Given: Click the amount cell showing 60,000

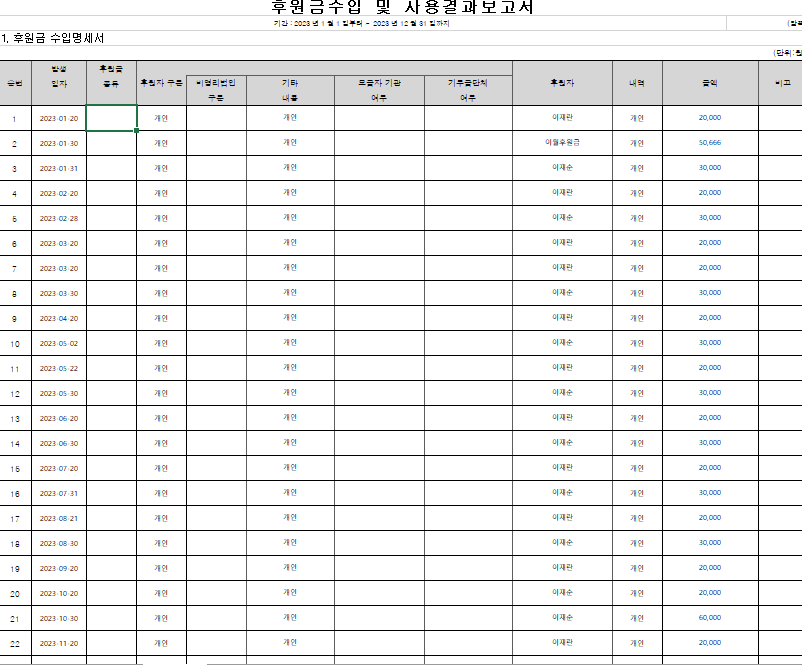Looking at the screenshot, I should click(709, 618).
